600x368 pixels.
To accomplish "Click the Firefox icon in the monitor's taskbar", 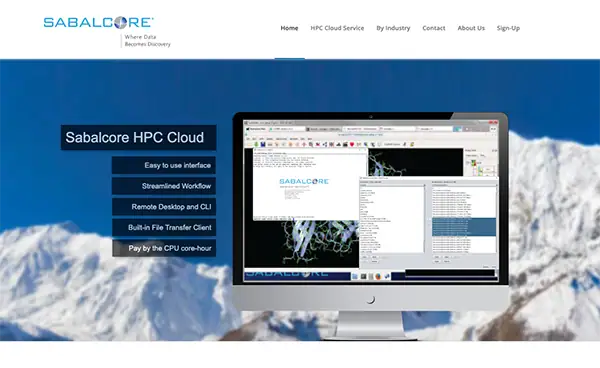I will (378, 276).
